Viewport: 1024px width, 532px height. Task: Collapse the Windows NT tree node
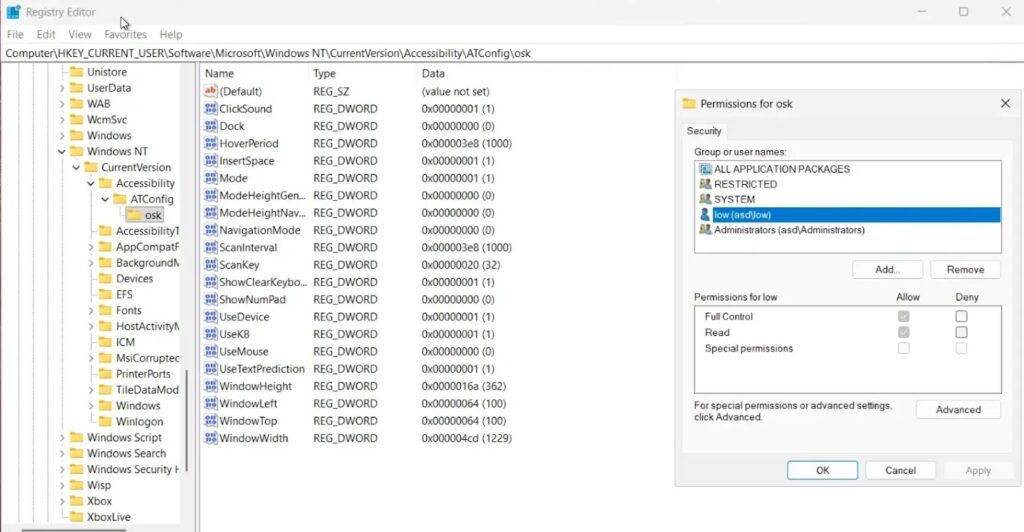click(x=62, y=152)
